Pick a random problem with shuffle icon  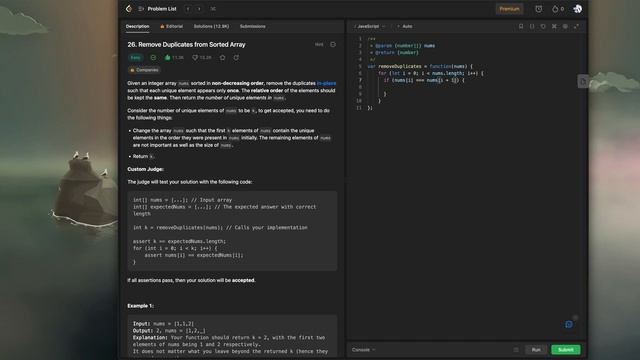coord(213,9)
